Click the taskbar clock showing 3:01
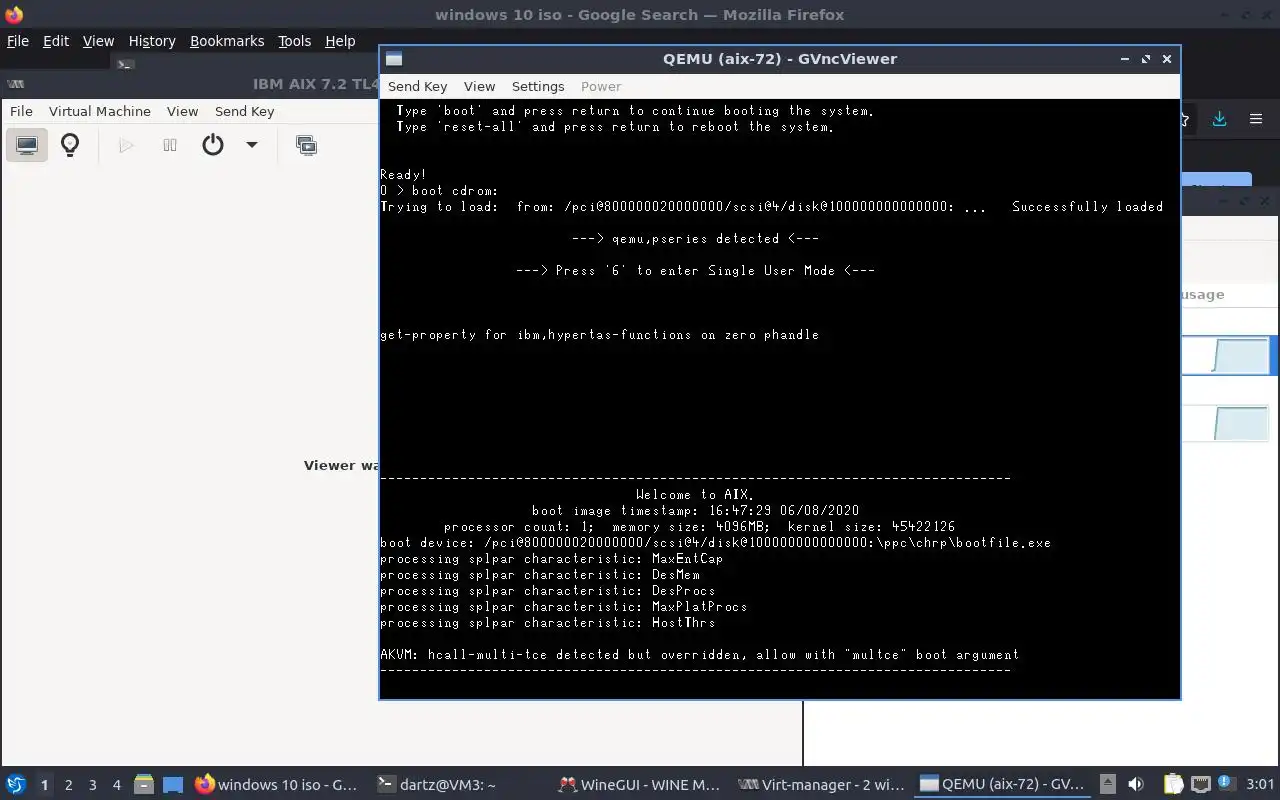The width and height of the screenshot is (1280, 800). [x=1260, y=784]
